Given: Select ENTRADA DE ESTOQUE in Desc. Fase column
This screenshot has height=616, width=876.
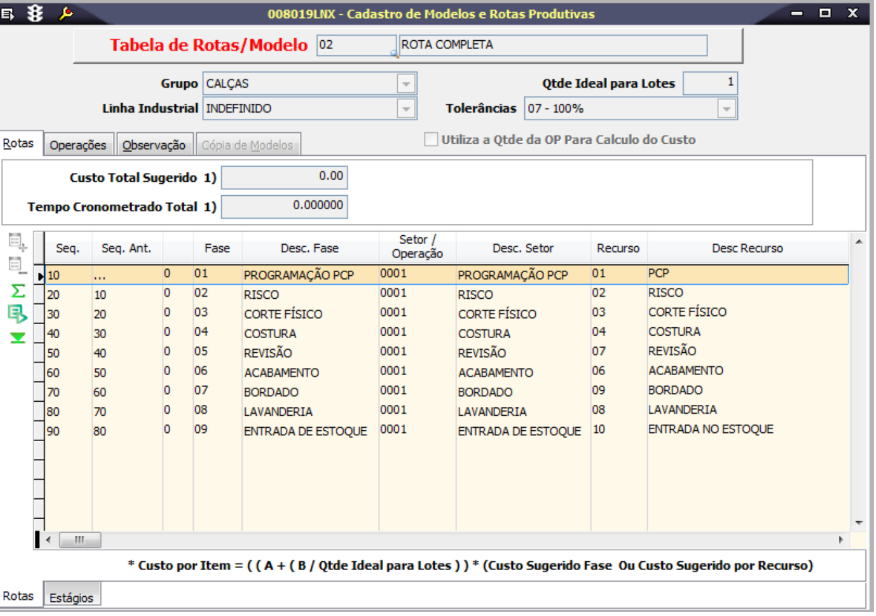Looking at the screenshot, I should pos(306,432).
